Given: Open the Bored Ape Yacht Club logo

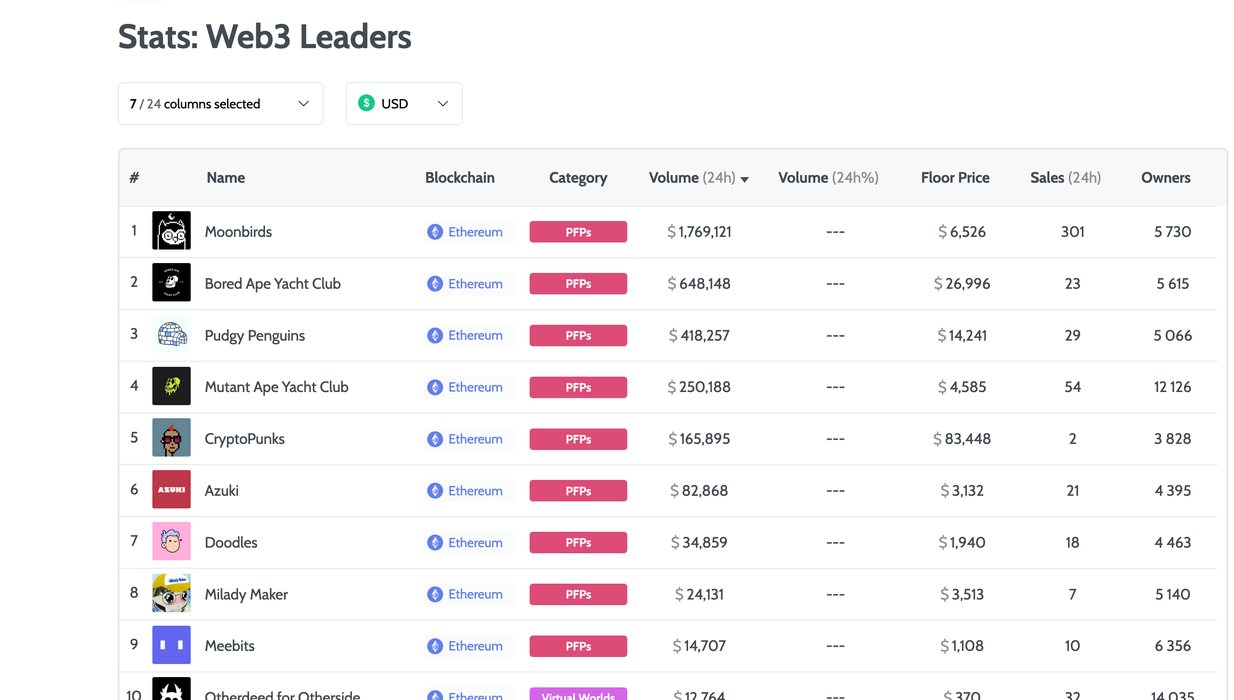Looking at the screenshot, I should (x=171, y=283).
